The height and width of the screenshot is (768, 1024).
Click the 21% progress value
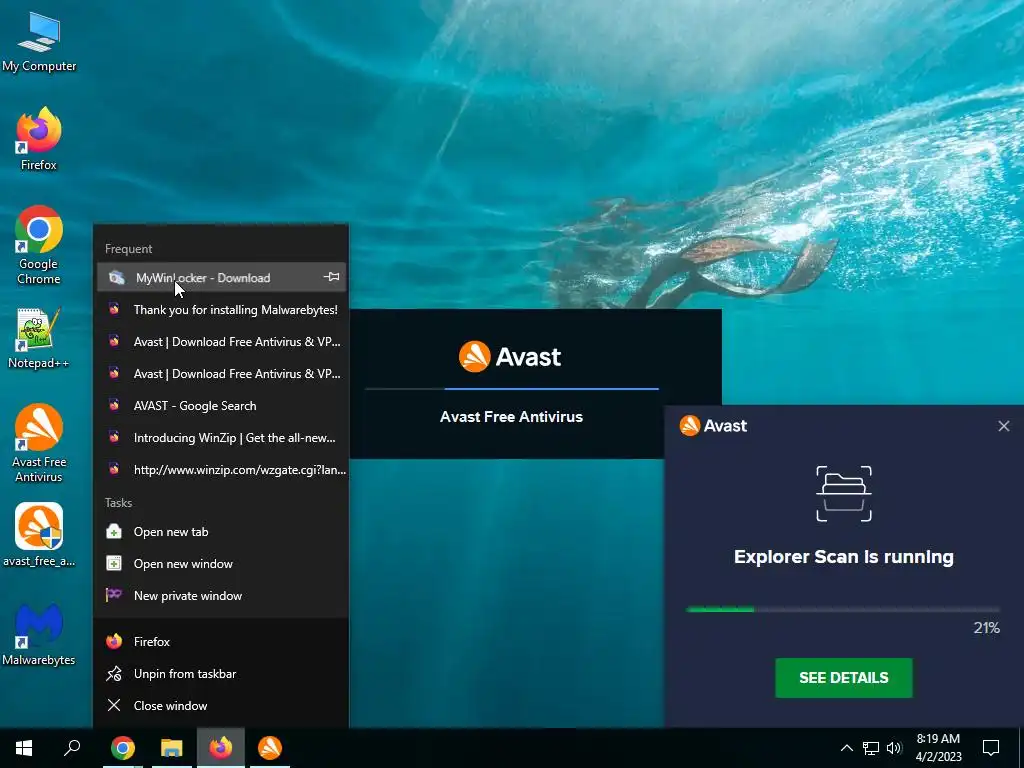click(x=986, y=628)
